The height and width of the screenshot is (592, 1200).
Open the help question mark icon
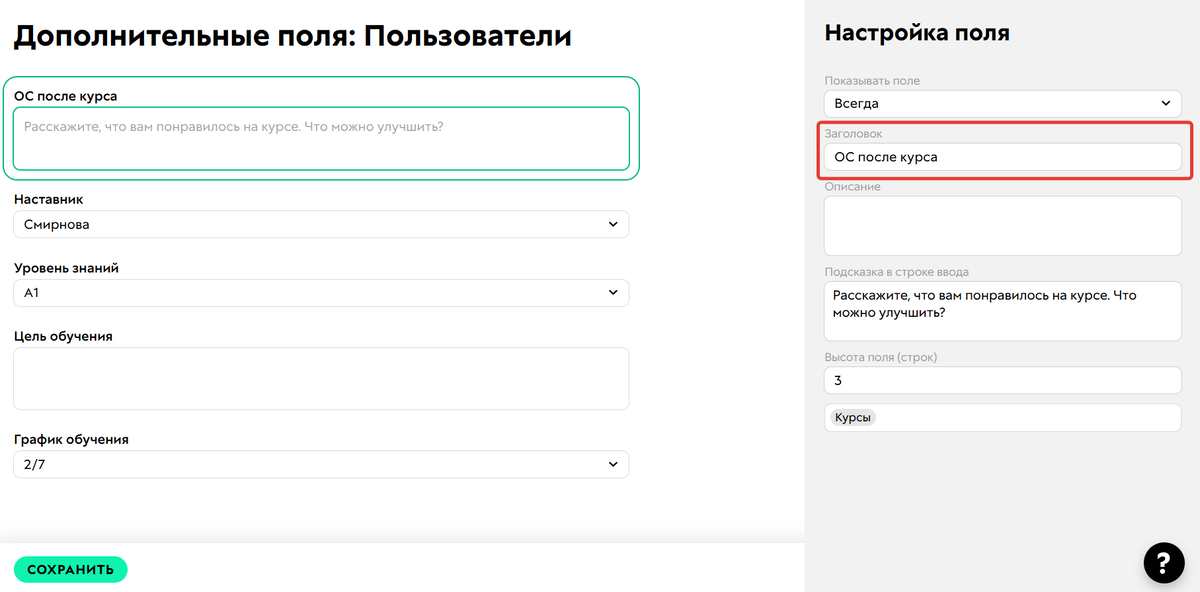pos(1163,563)
